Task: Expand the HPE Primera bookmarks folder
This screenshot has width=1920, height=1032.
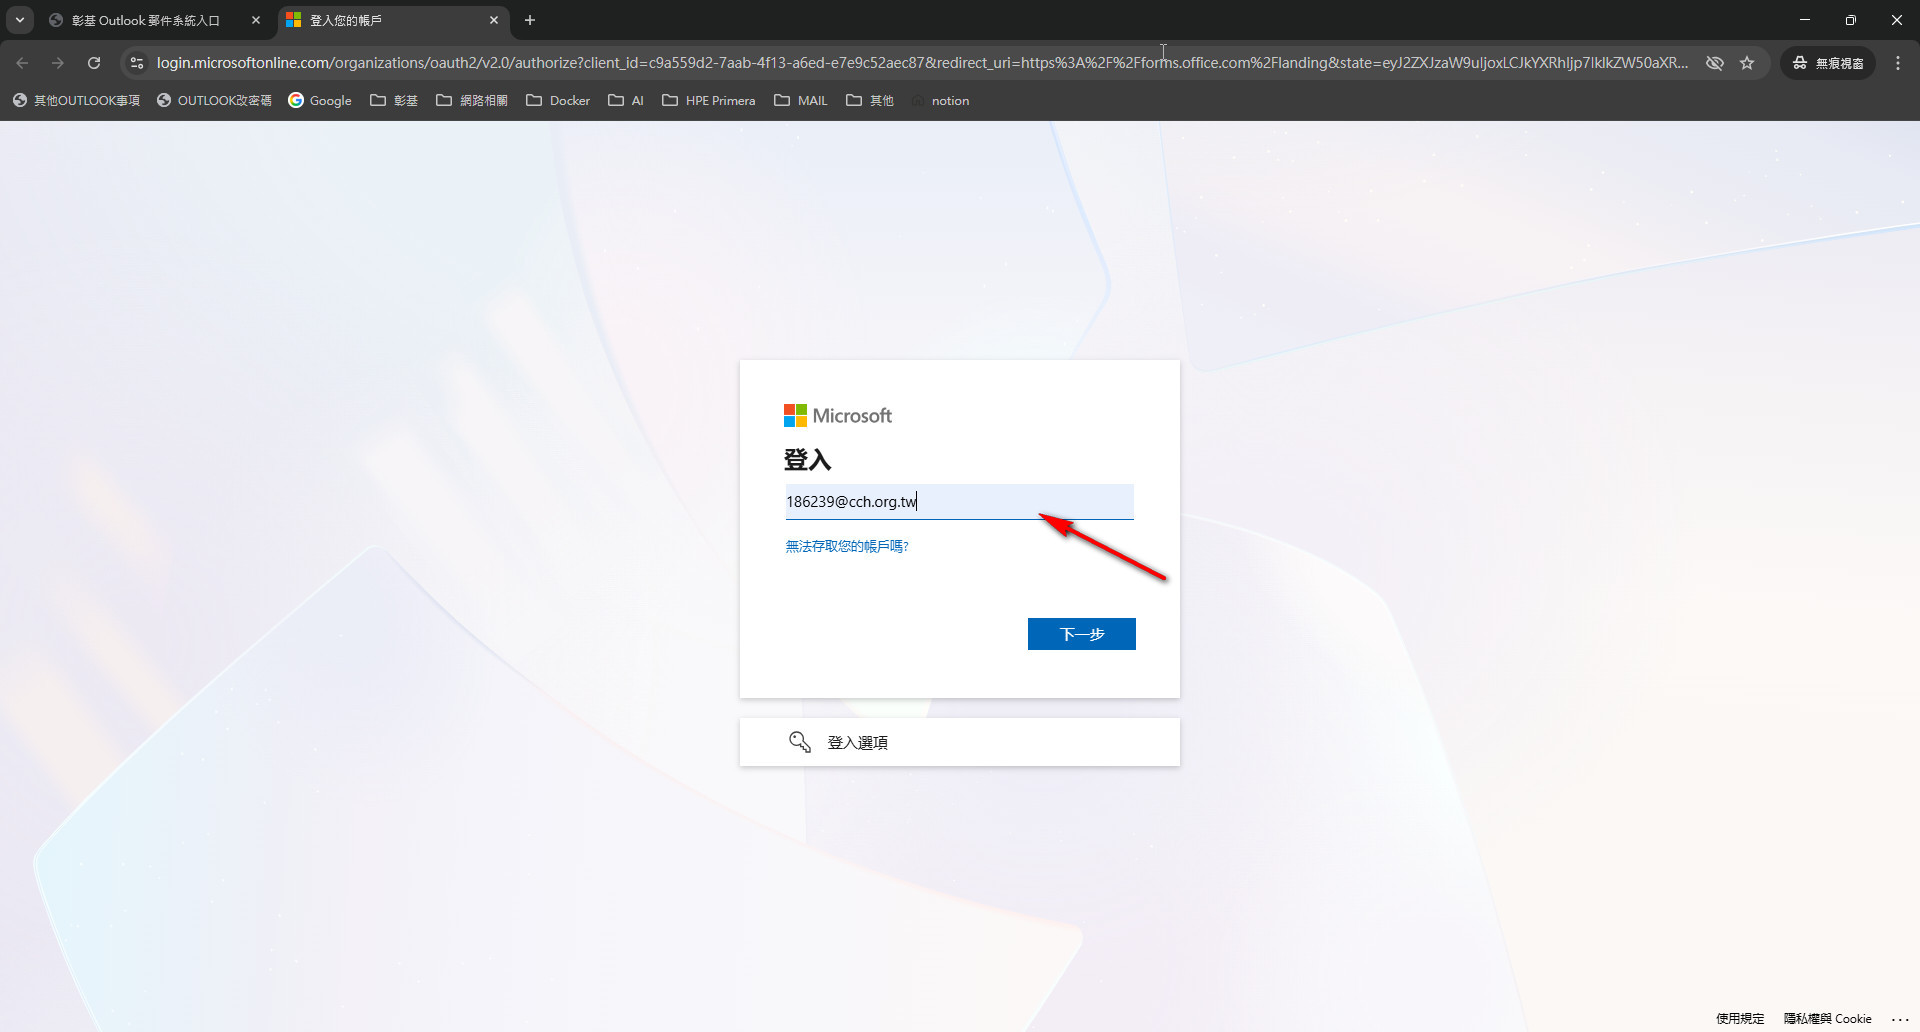Action: pyautogui.click(x=709, y=101)
